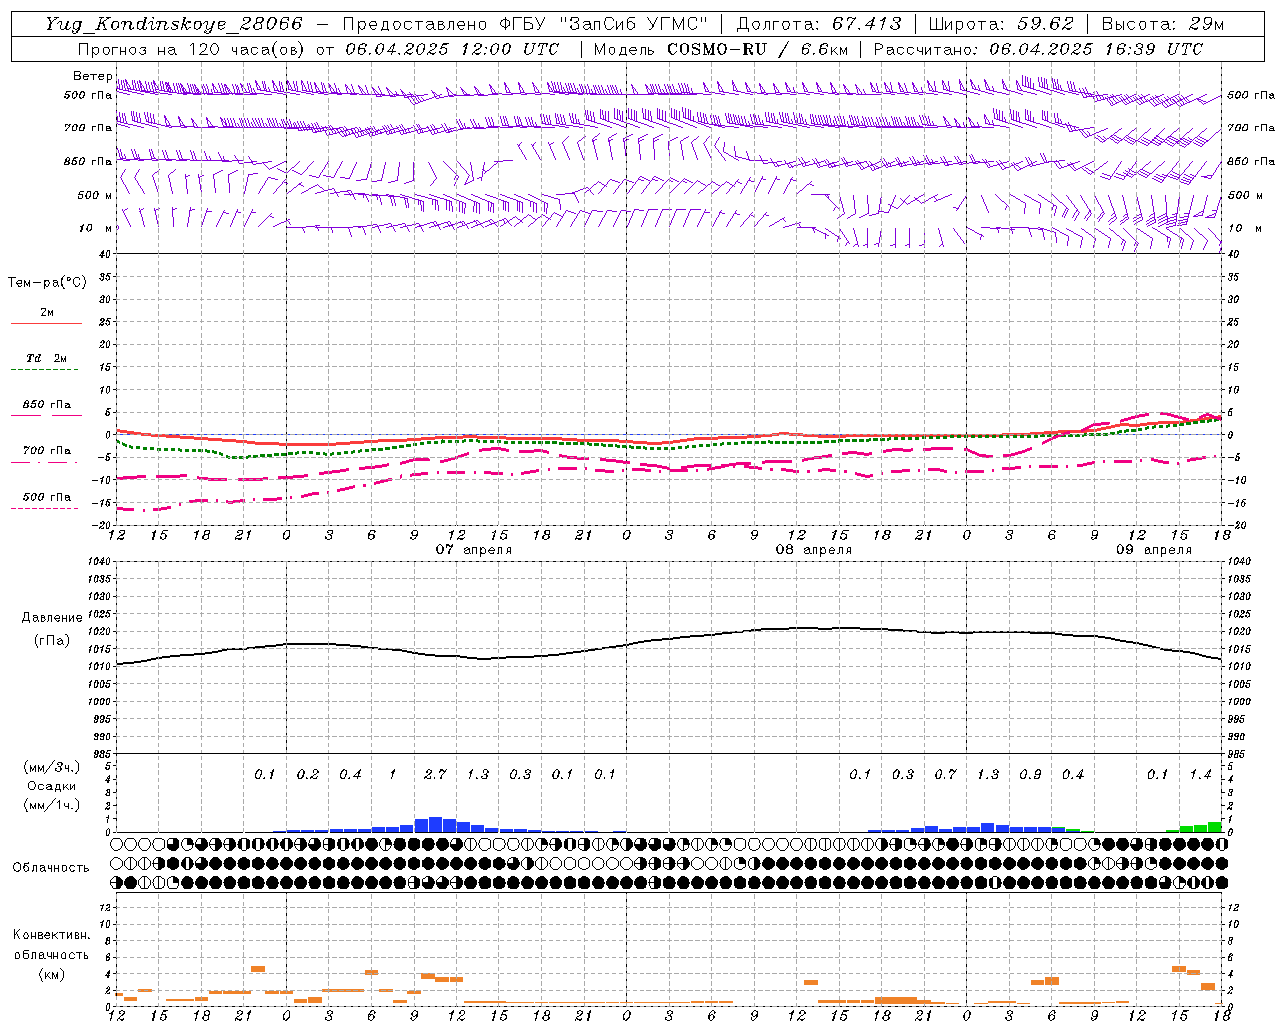The height and width of the screenshot is (1024, 1280).
Task: Select the (км) unit label under convective cloudiness
Action: coord(51,974)
